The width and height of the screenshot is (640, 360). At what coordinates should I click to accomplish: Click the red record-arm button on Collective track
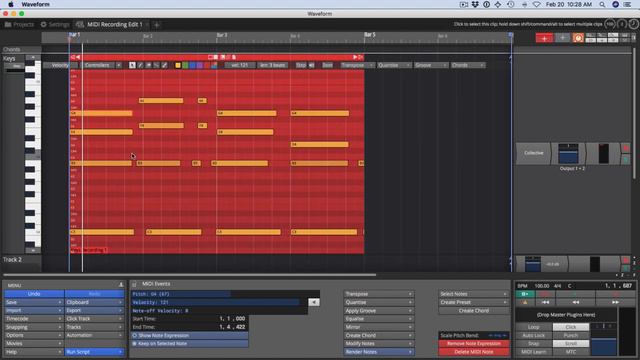[x=625, y=148]
